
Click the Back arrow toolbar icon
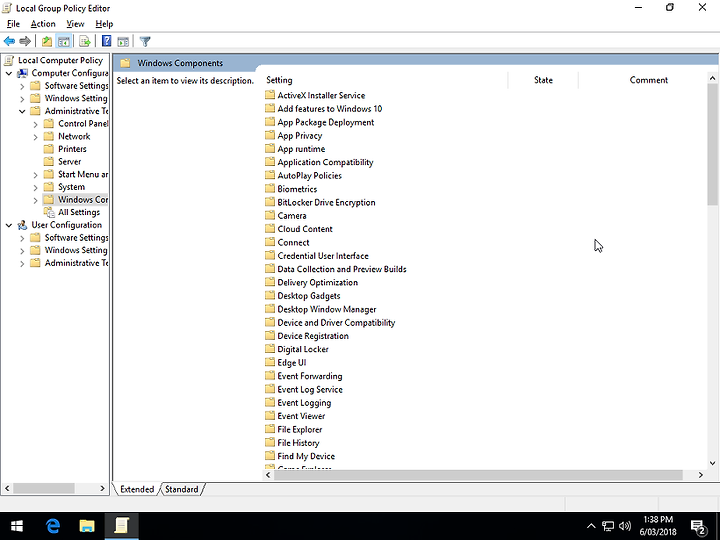pos(9,41)
